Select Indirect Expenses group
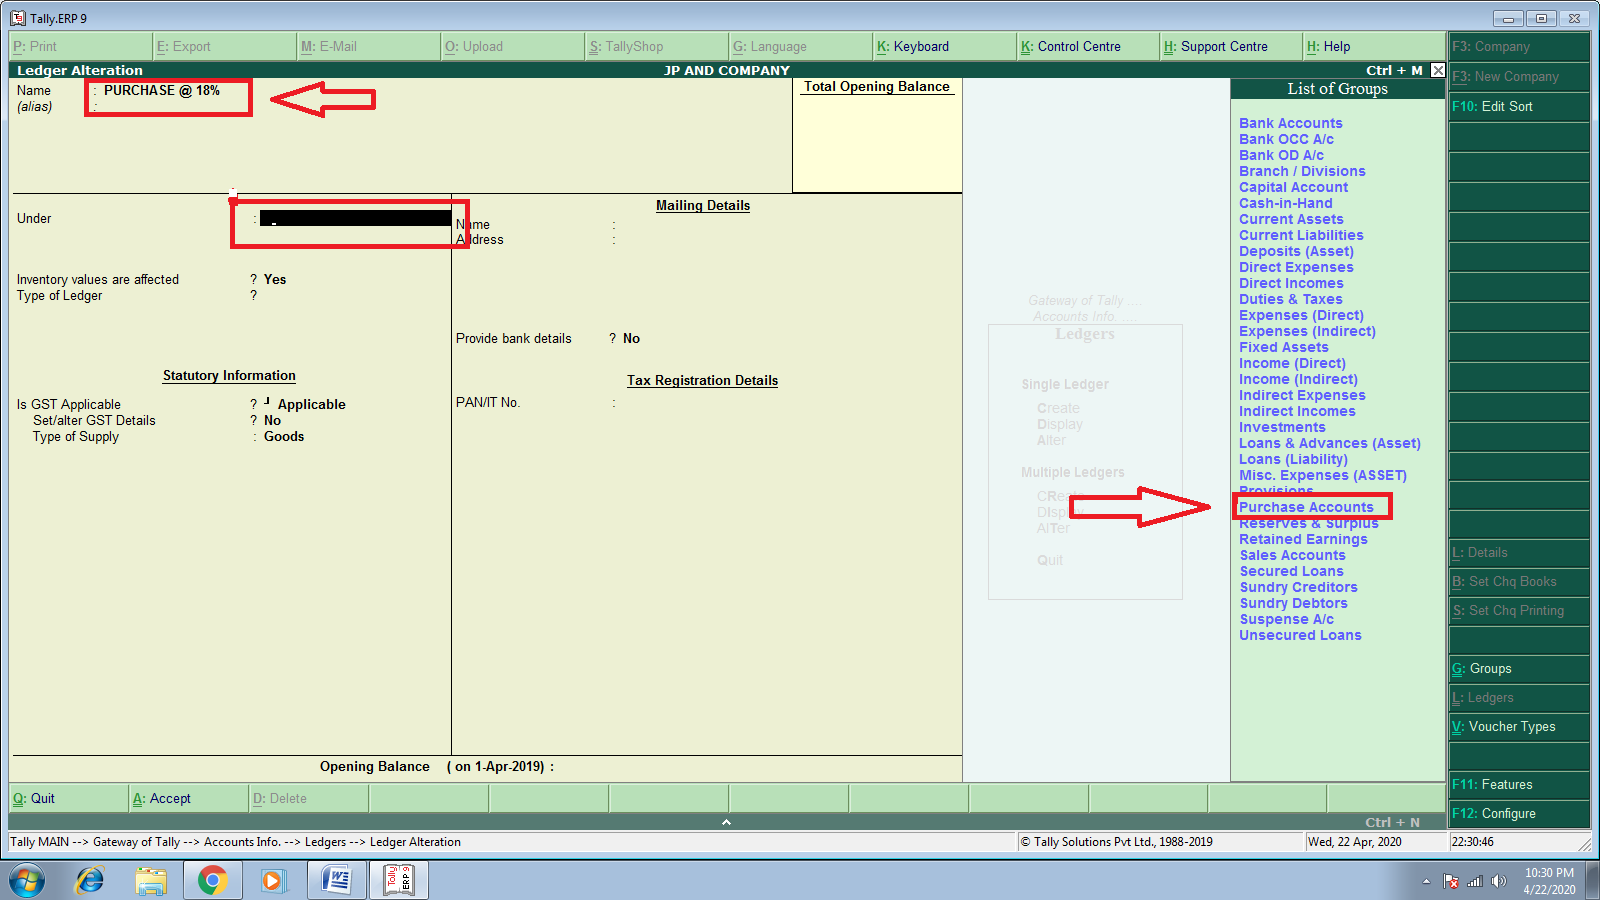This screenshot has width=1600, height=900. (x=1302, y=395)
